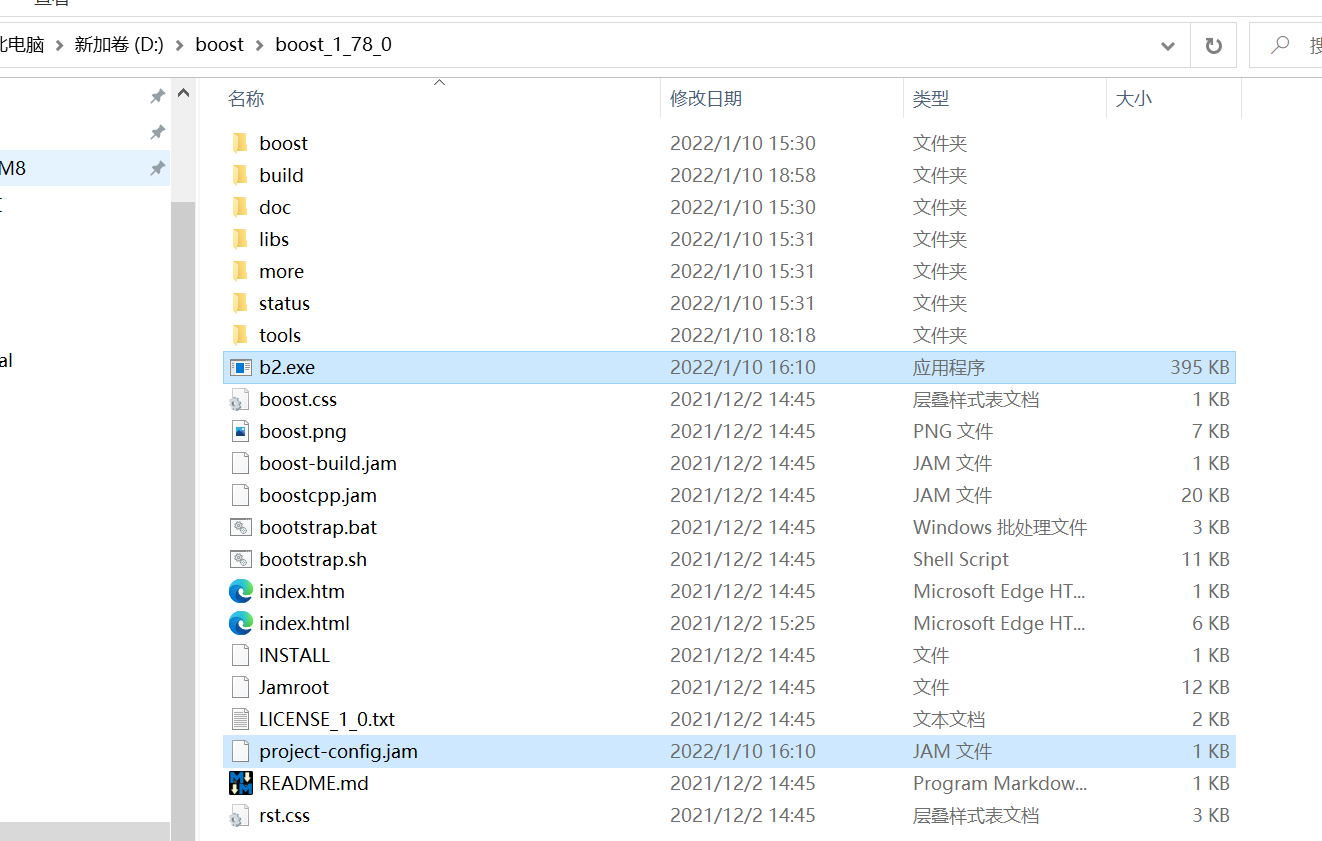Viewport: 1322px width, 841px height.
Task: Click the refresh icon beside the address bar
Action: 1212,44
